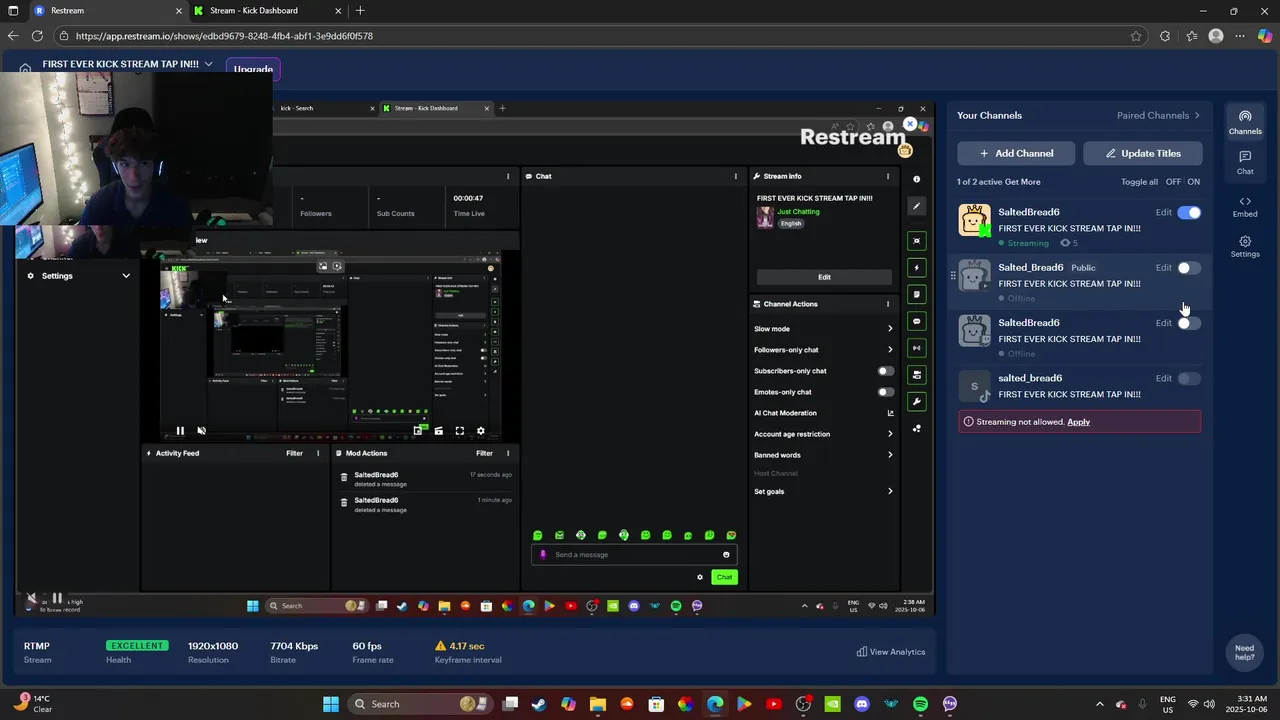Click the Need help? bubble
The image size is (1280, 720).
coord(1244,652)
